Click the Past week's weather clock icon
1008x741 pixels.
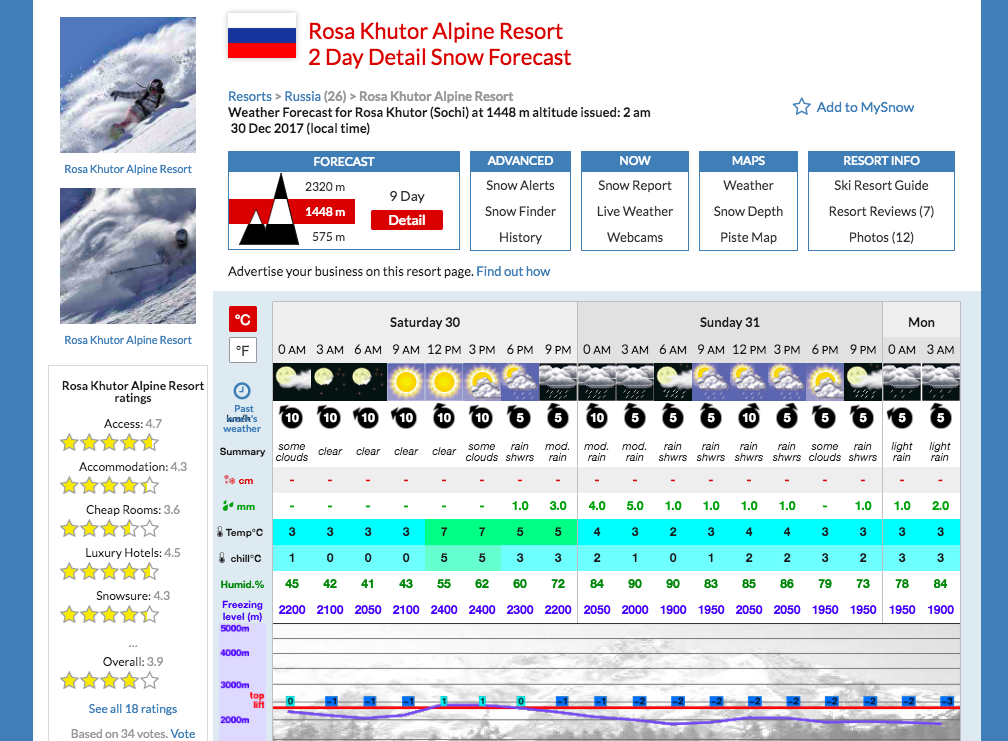(x=242, y=390)
